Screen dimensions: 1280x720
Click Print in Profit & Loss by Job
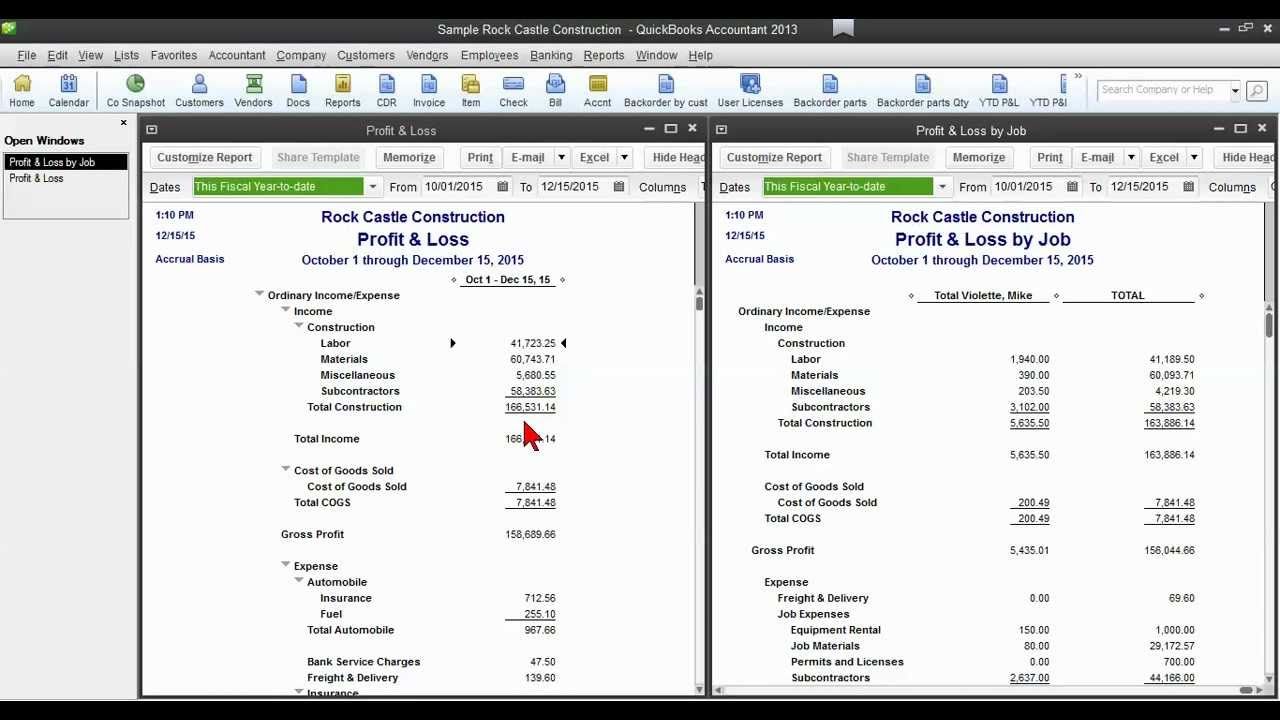(1050, 157)
